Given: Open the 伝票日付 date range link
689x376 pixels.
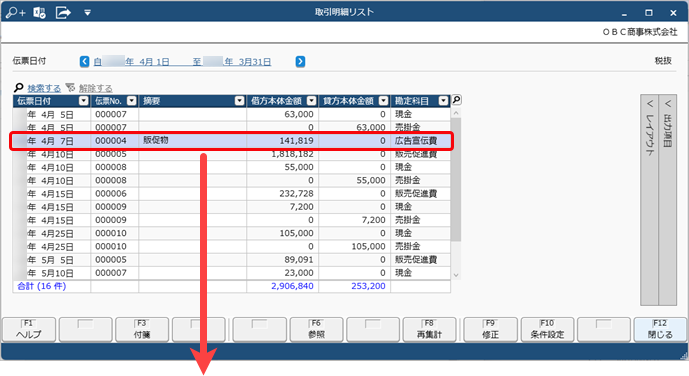Looking at the screenshot, I should [182, 62].
